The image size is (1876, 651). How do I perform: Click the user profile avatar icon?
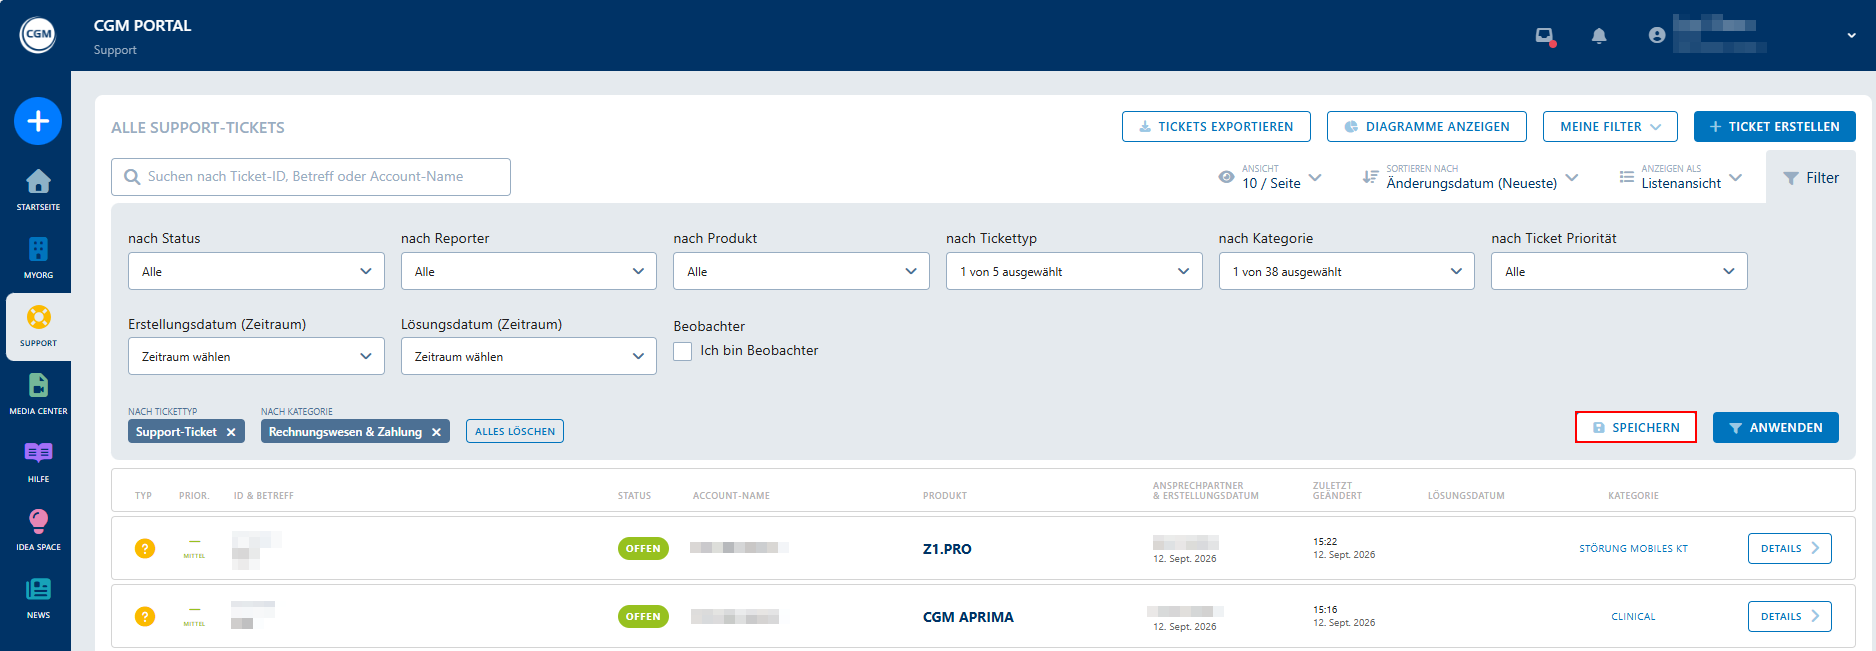(1657, 35)
